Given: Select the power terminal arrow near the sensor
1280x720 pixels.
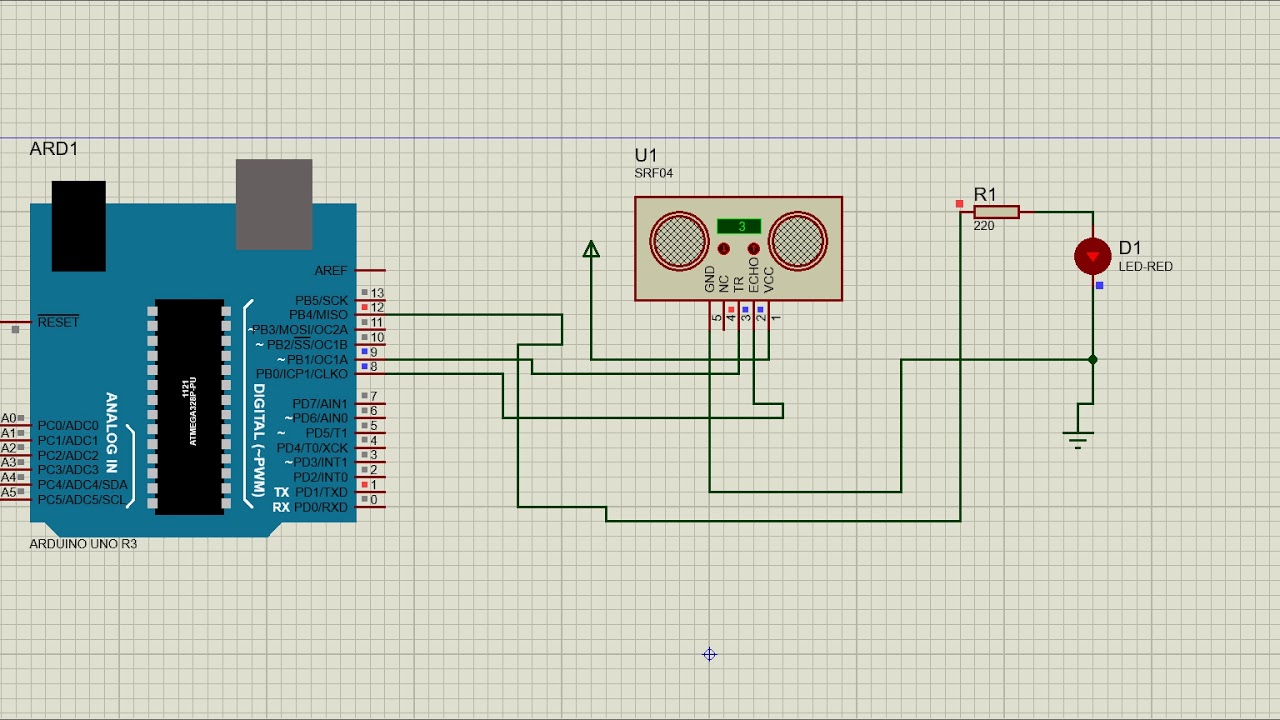Looking at the screenshot, I should [x=591, y=249].
